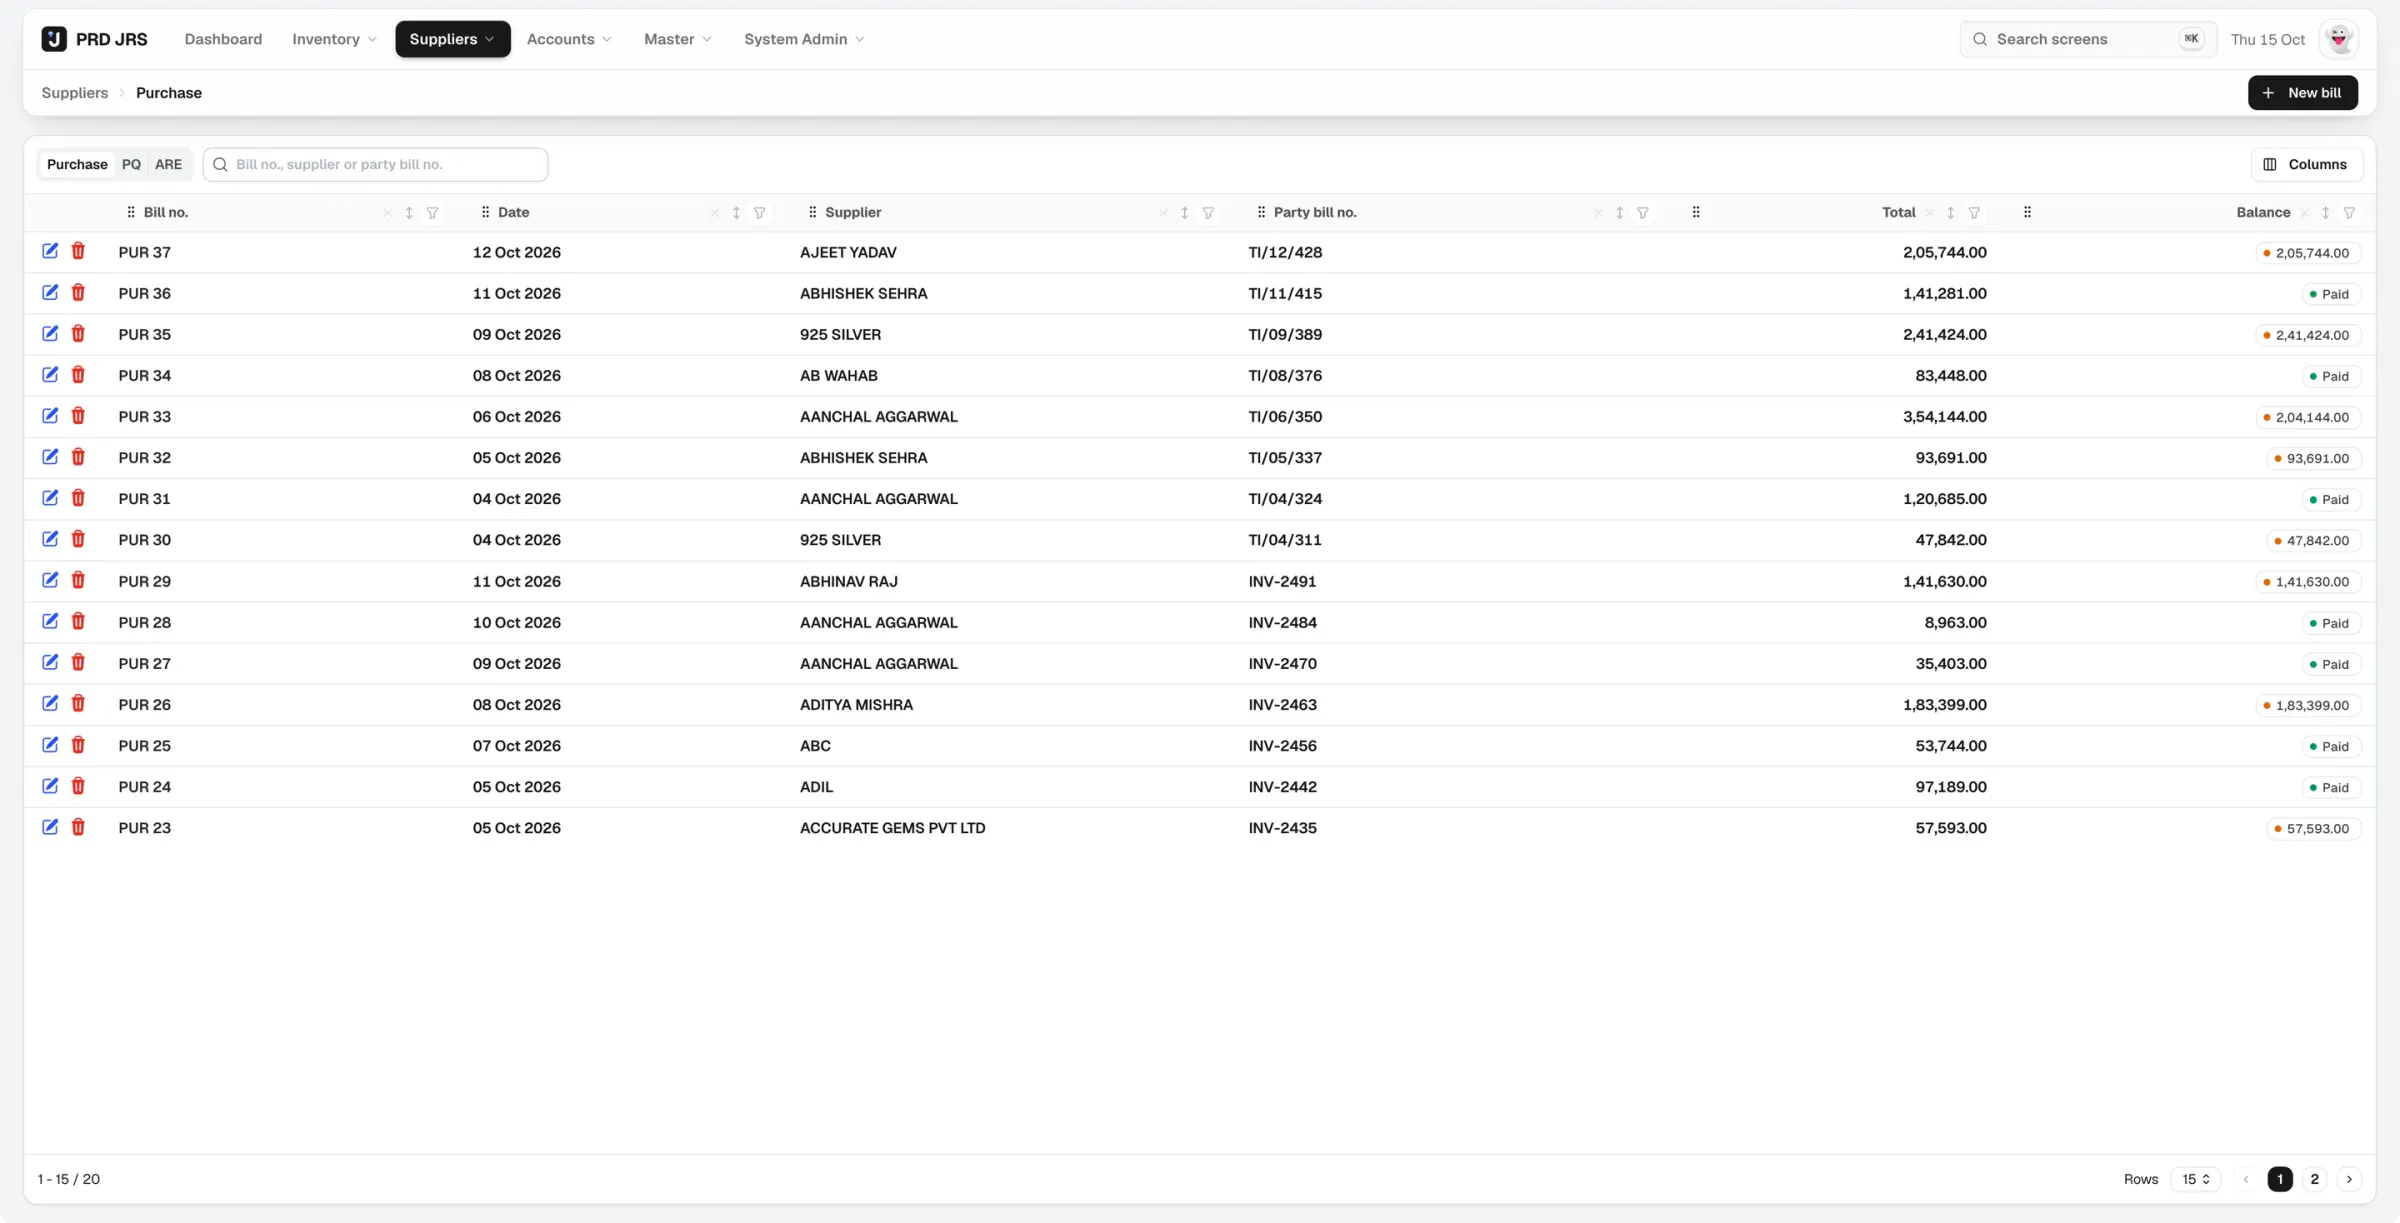The height and width of the screenshot is (1223, 2400).
Task: Delete bill PUR 23
Action: click(78, 826)
